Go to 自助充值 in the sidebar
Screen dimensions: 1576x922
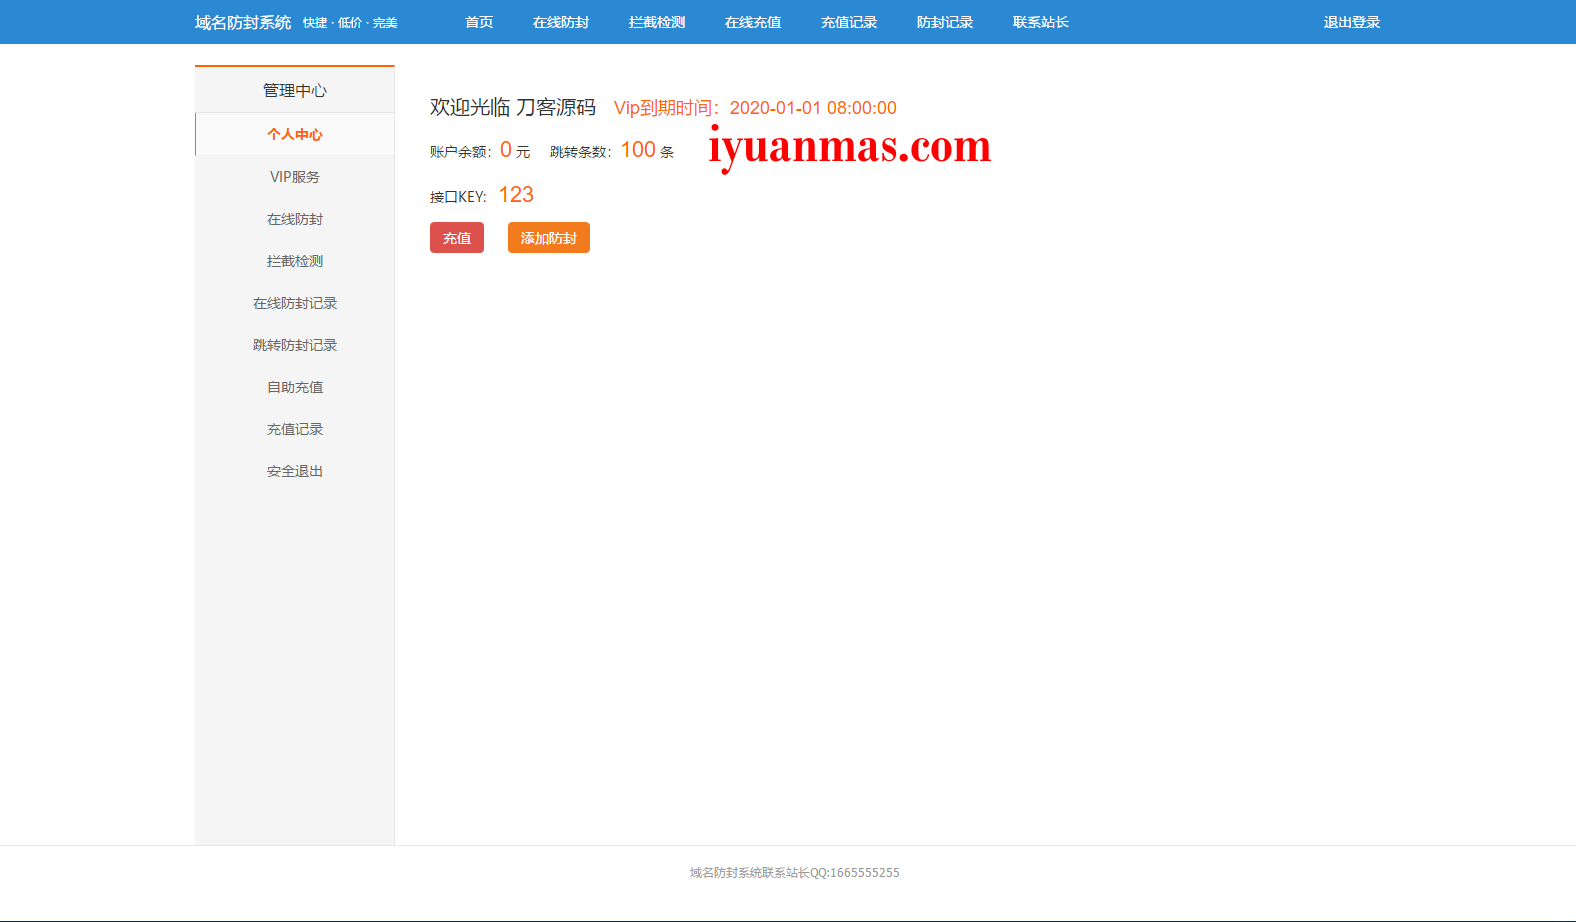(x=295, y=387)
